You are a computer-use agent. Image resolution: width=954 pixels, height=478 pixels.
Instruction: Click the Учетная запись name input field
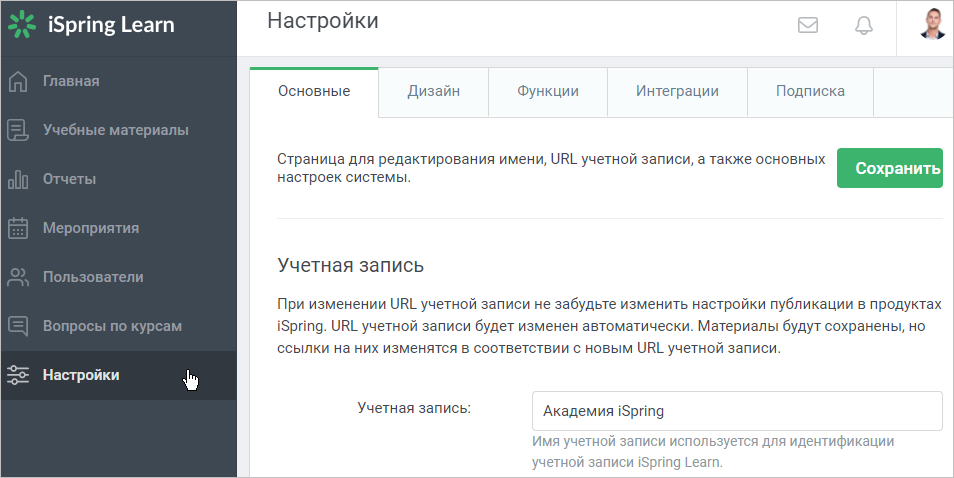737,411
